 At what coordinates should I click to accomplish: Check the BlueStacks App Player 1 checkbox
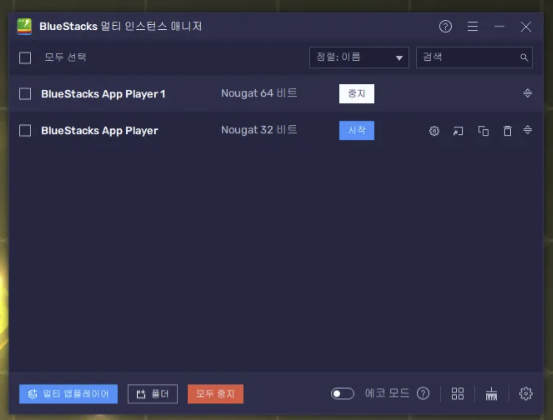[x=25, y=94]
